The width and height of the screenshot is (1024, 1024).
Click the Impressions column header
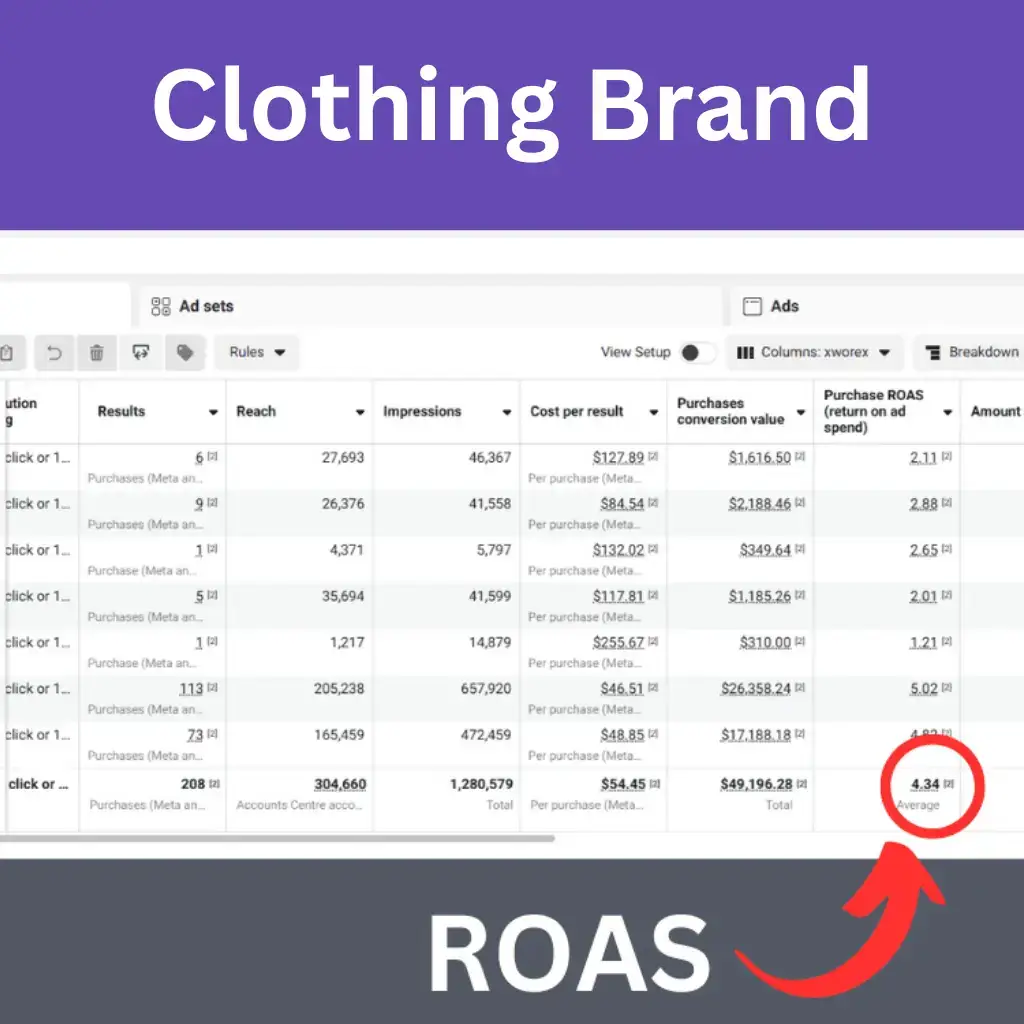pos(447,412)
